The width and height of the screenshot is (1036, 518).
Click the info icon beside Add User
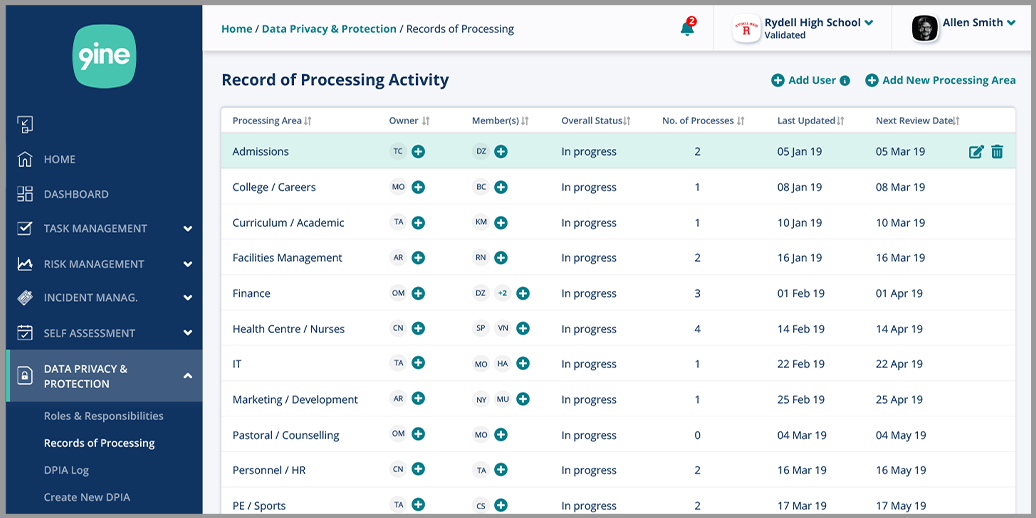845,81
